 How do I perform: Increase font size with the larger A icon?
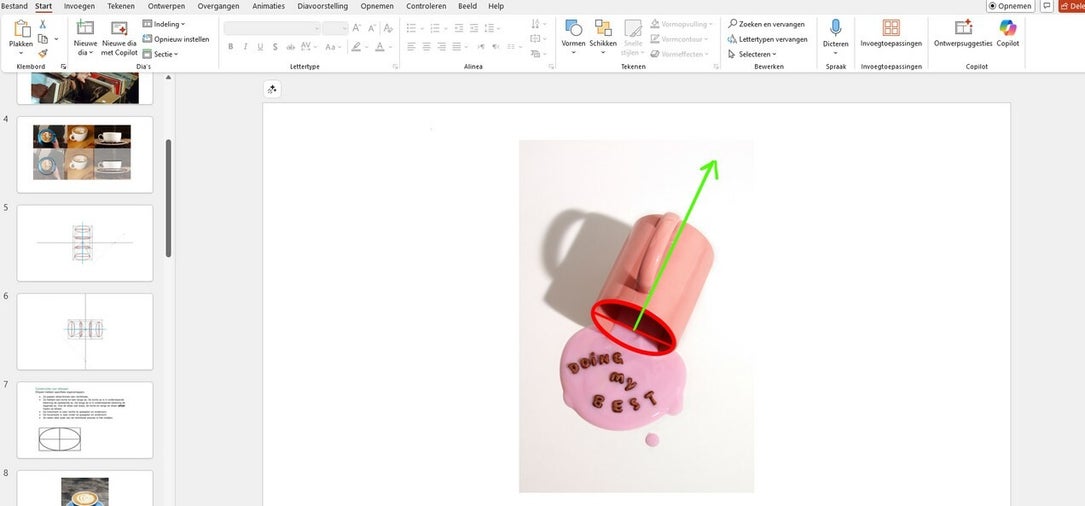point(357,28)
